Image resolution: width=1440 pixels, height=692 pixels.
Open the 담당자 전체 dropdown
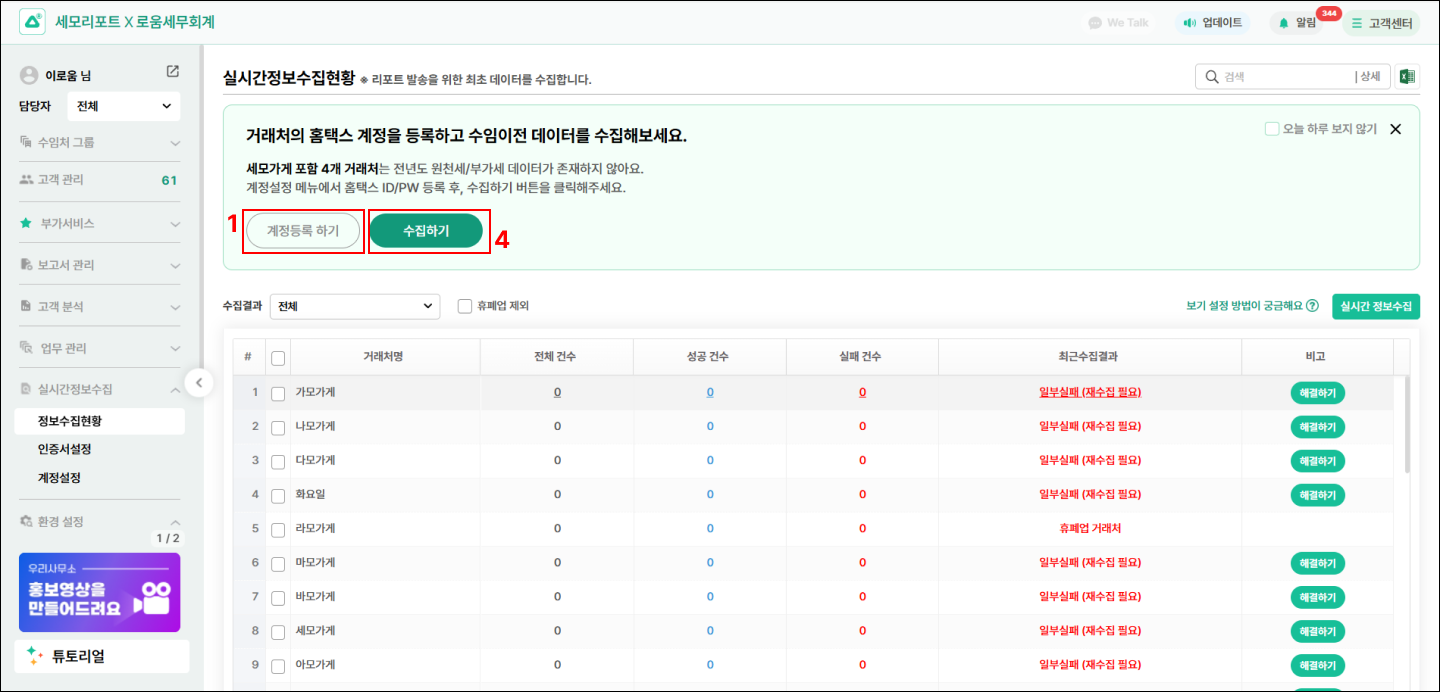124,106
